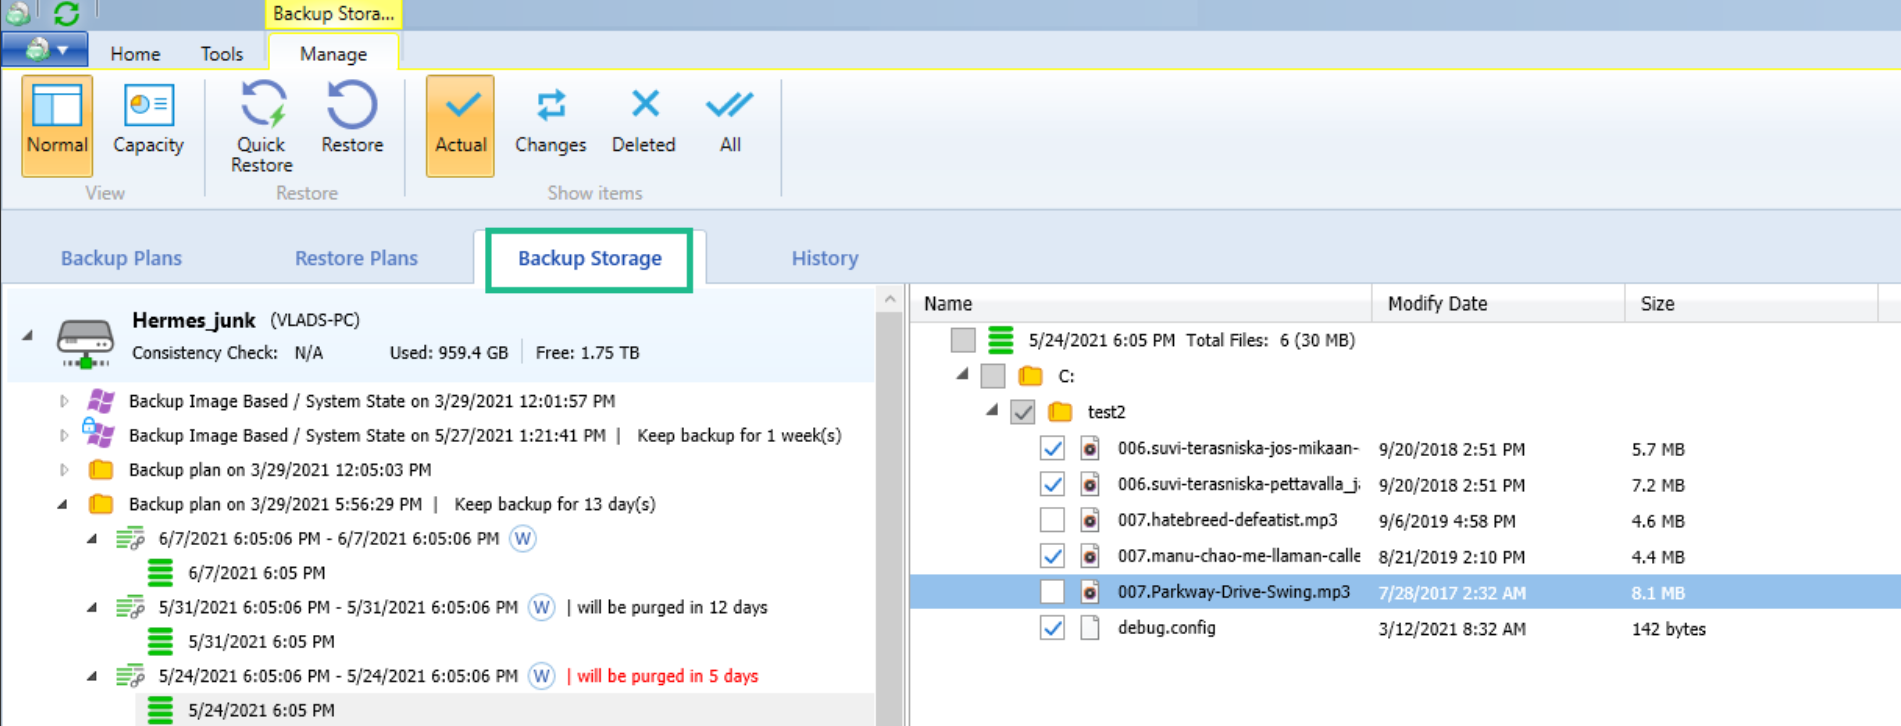Expand Backup plan on 3/29/2021 12:05:03 PM
Image resolution: width=1901 pixels, height=726 pixels.
coord(64,470)
